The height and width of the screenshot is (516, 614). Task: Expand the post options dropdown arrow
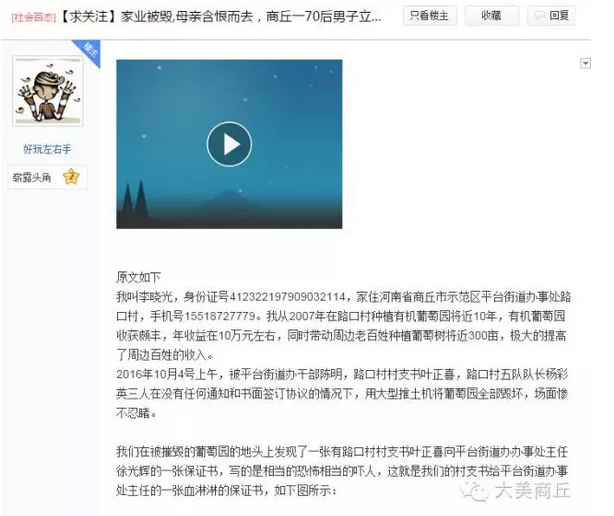pos(585,63)
